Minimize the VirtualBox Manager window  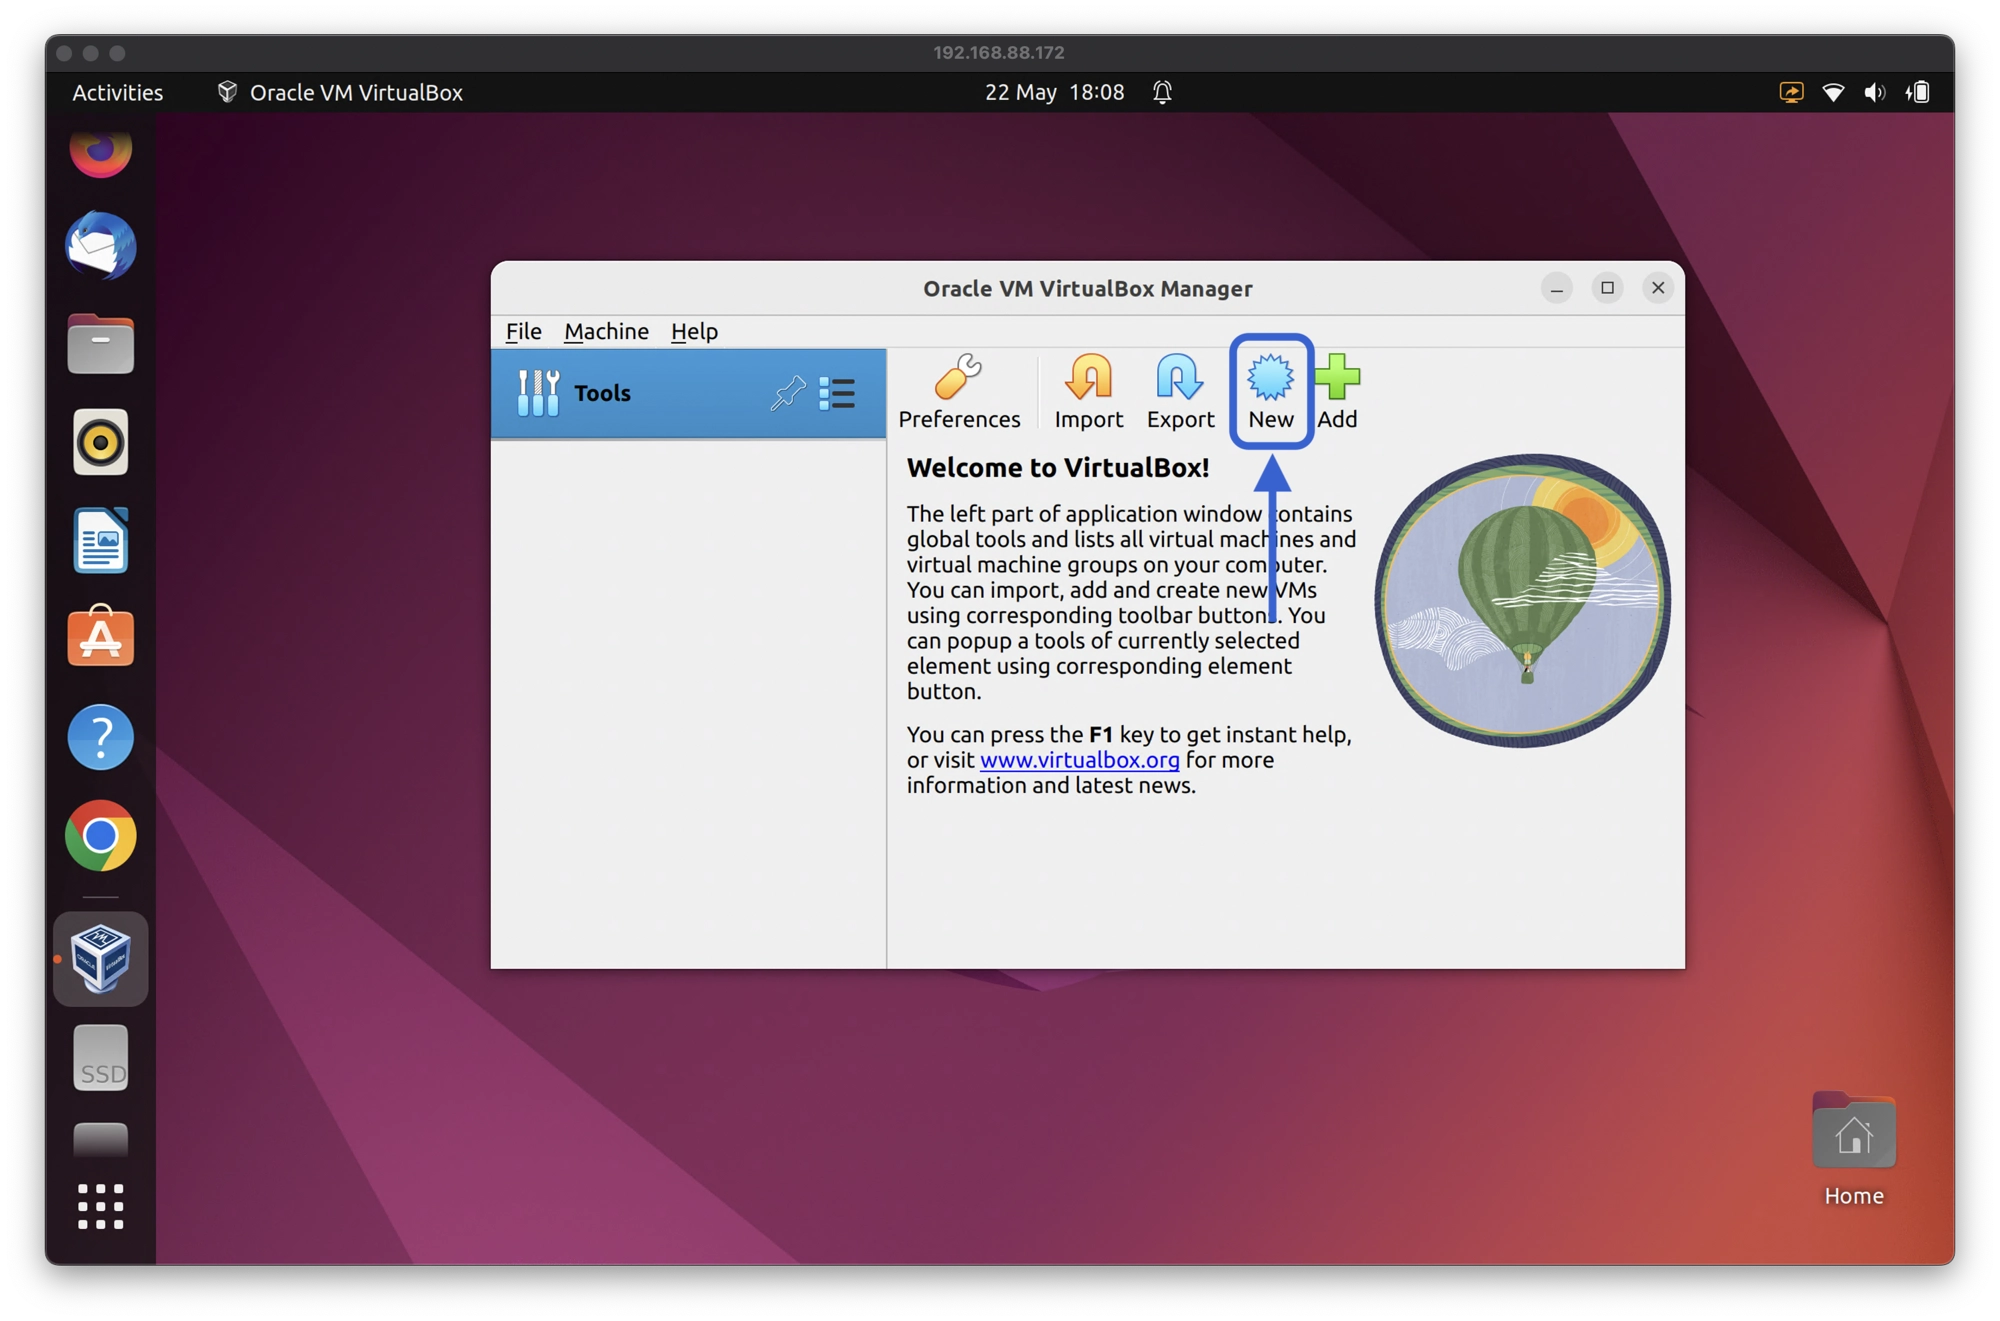(1556, 288)
